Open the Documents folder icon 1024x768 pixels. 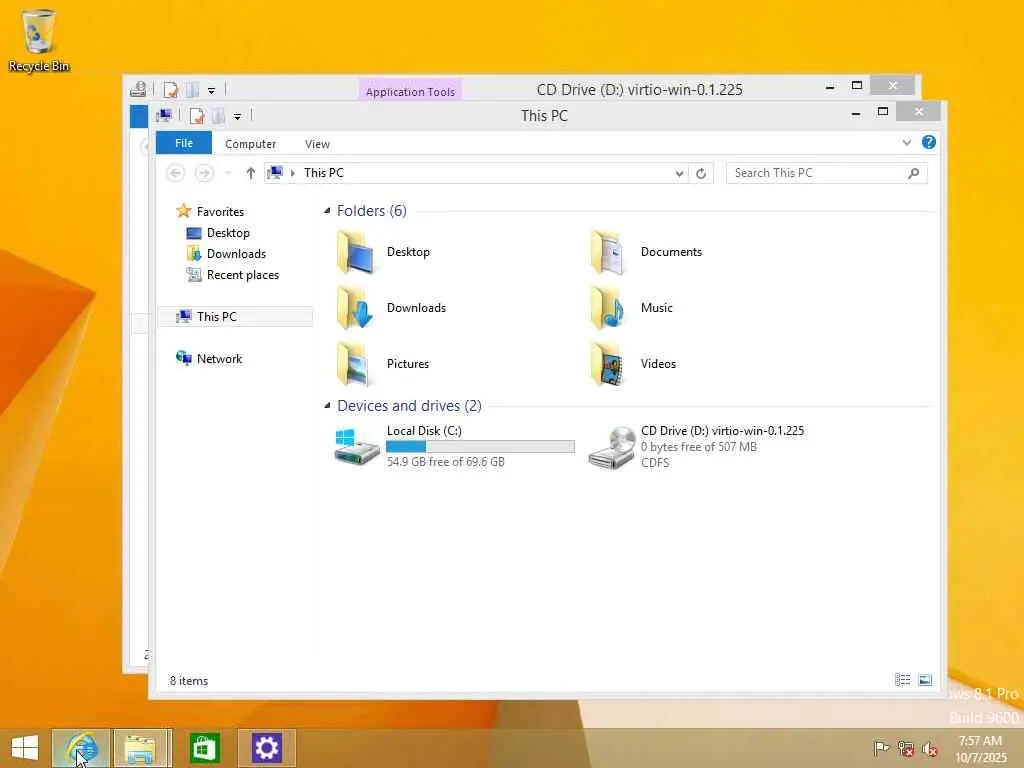(x=608, y=252)
